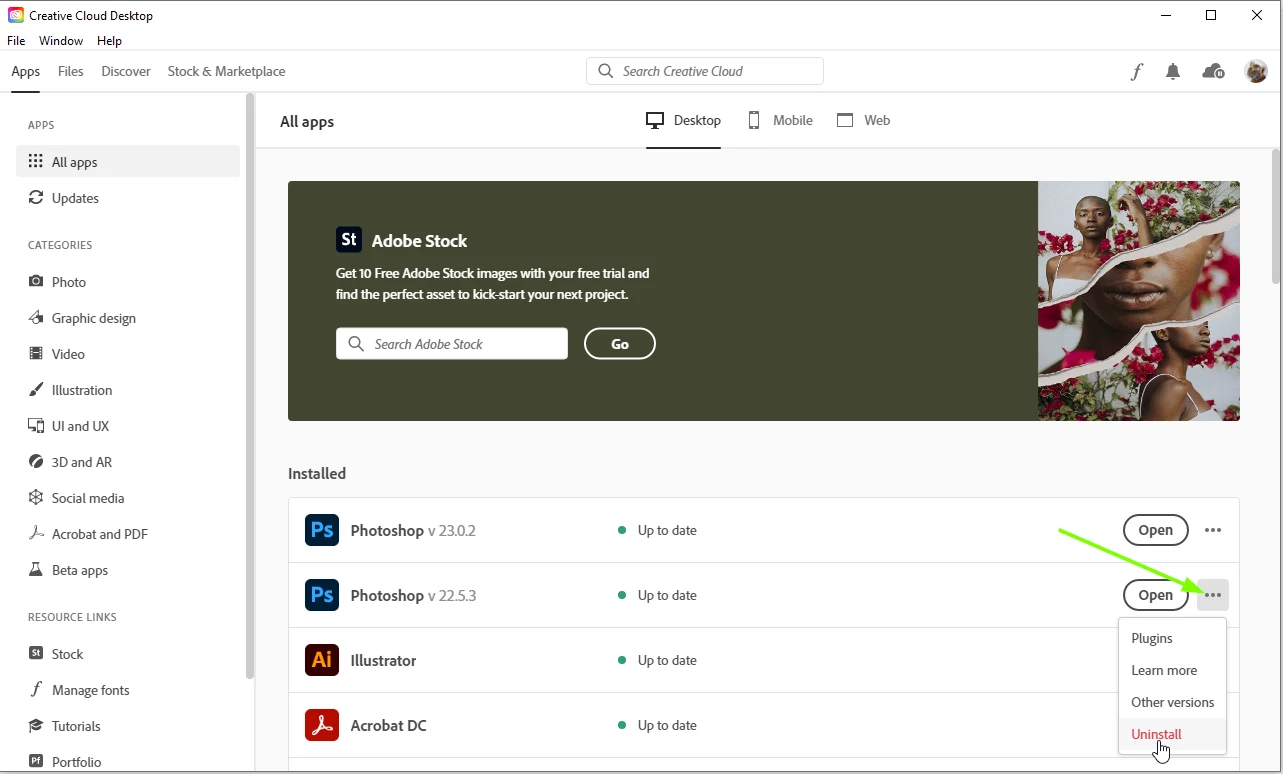This screenshot has width=1283, height=774.
Task: Focus the Search Adobe Stock field
Action: point(452,344)
